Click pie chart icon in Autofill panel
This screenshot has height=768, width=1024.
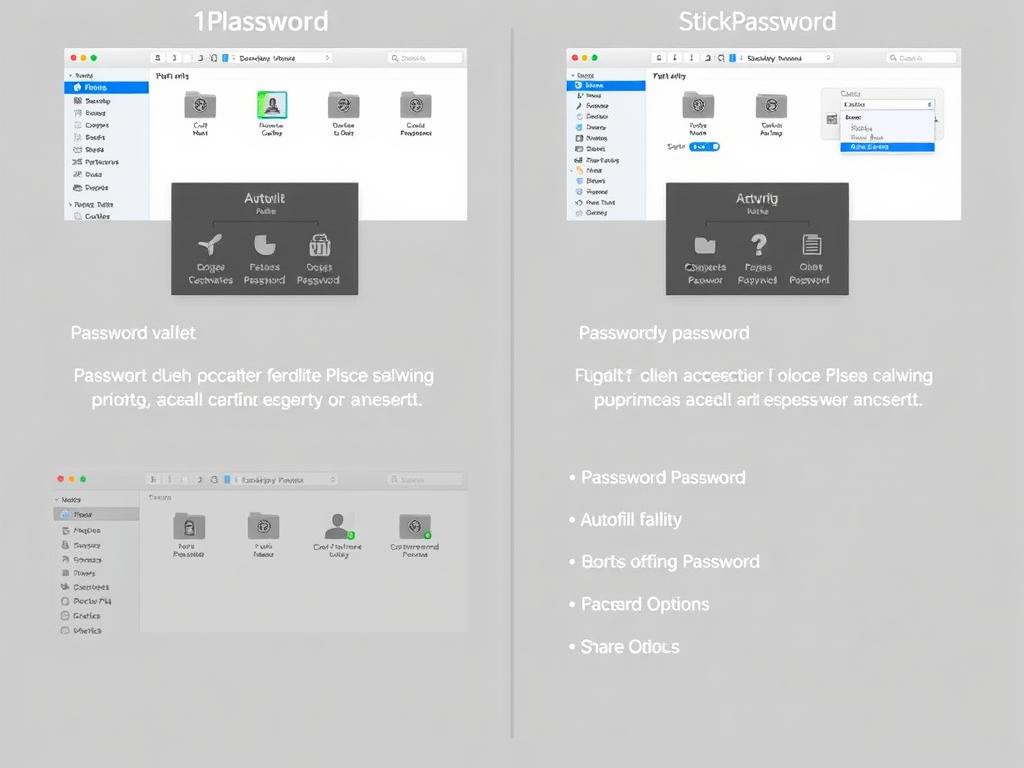tap(264, 245)
